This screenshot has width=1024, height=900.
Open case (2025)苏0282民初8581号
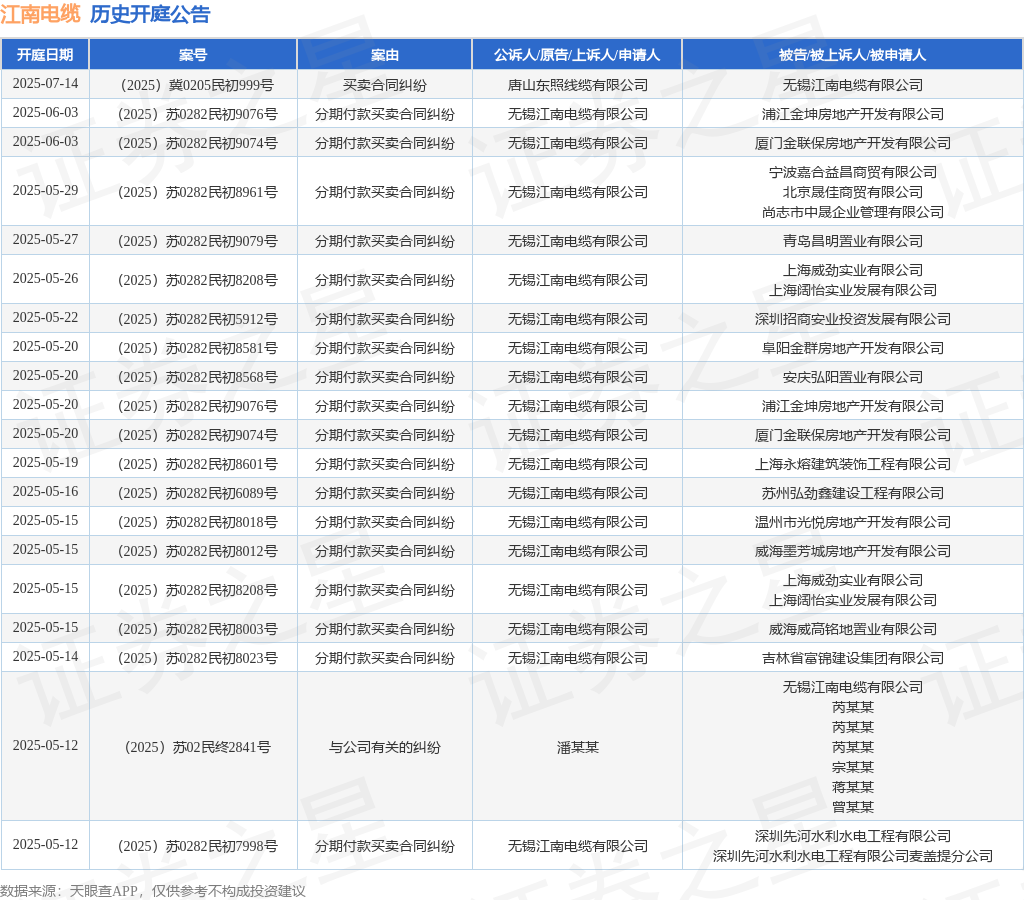point(197,348)
